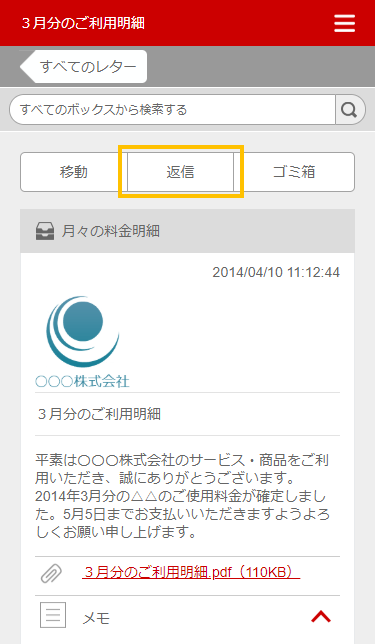375x644 pixels.
Task: Tap the magnifying glass search icon
Action: [x=350, y=110]
